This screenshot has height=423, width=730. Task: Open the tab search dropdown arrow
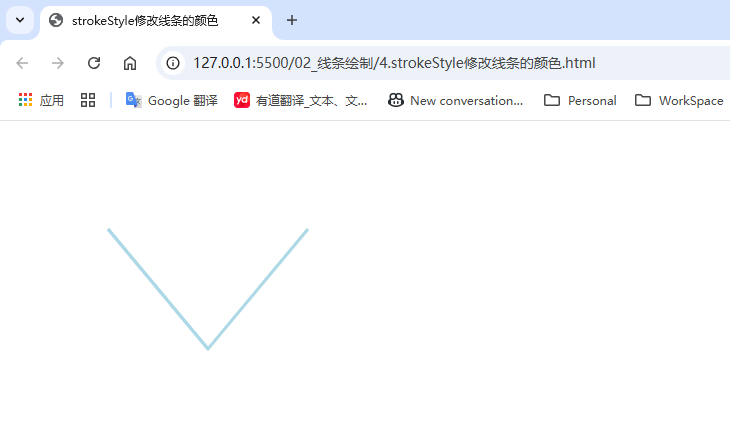click(x=20, y=20)
